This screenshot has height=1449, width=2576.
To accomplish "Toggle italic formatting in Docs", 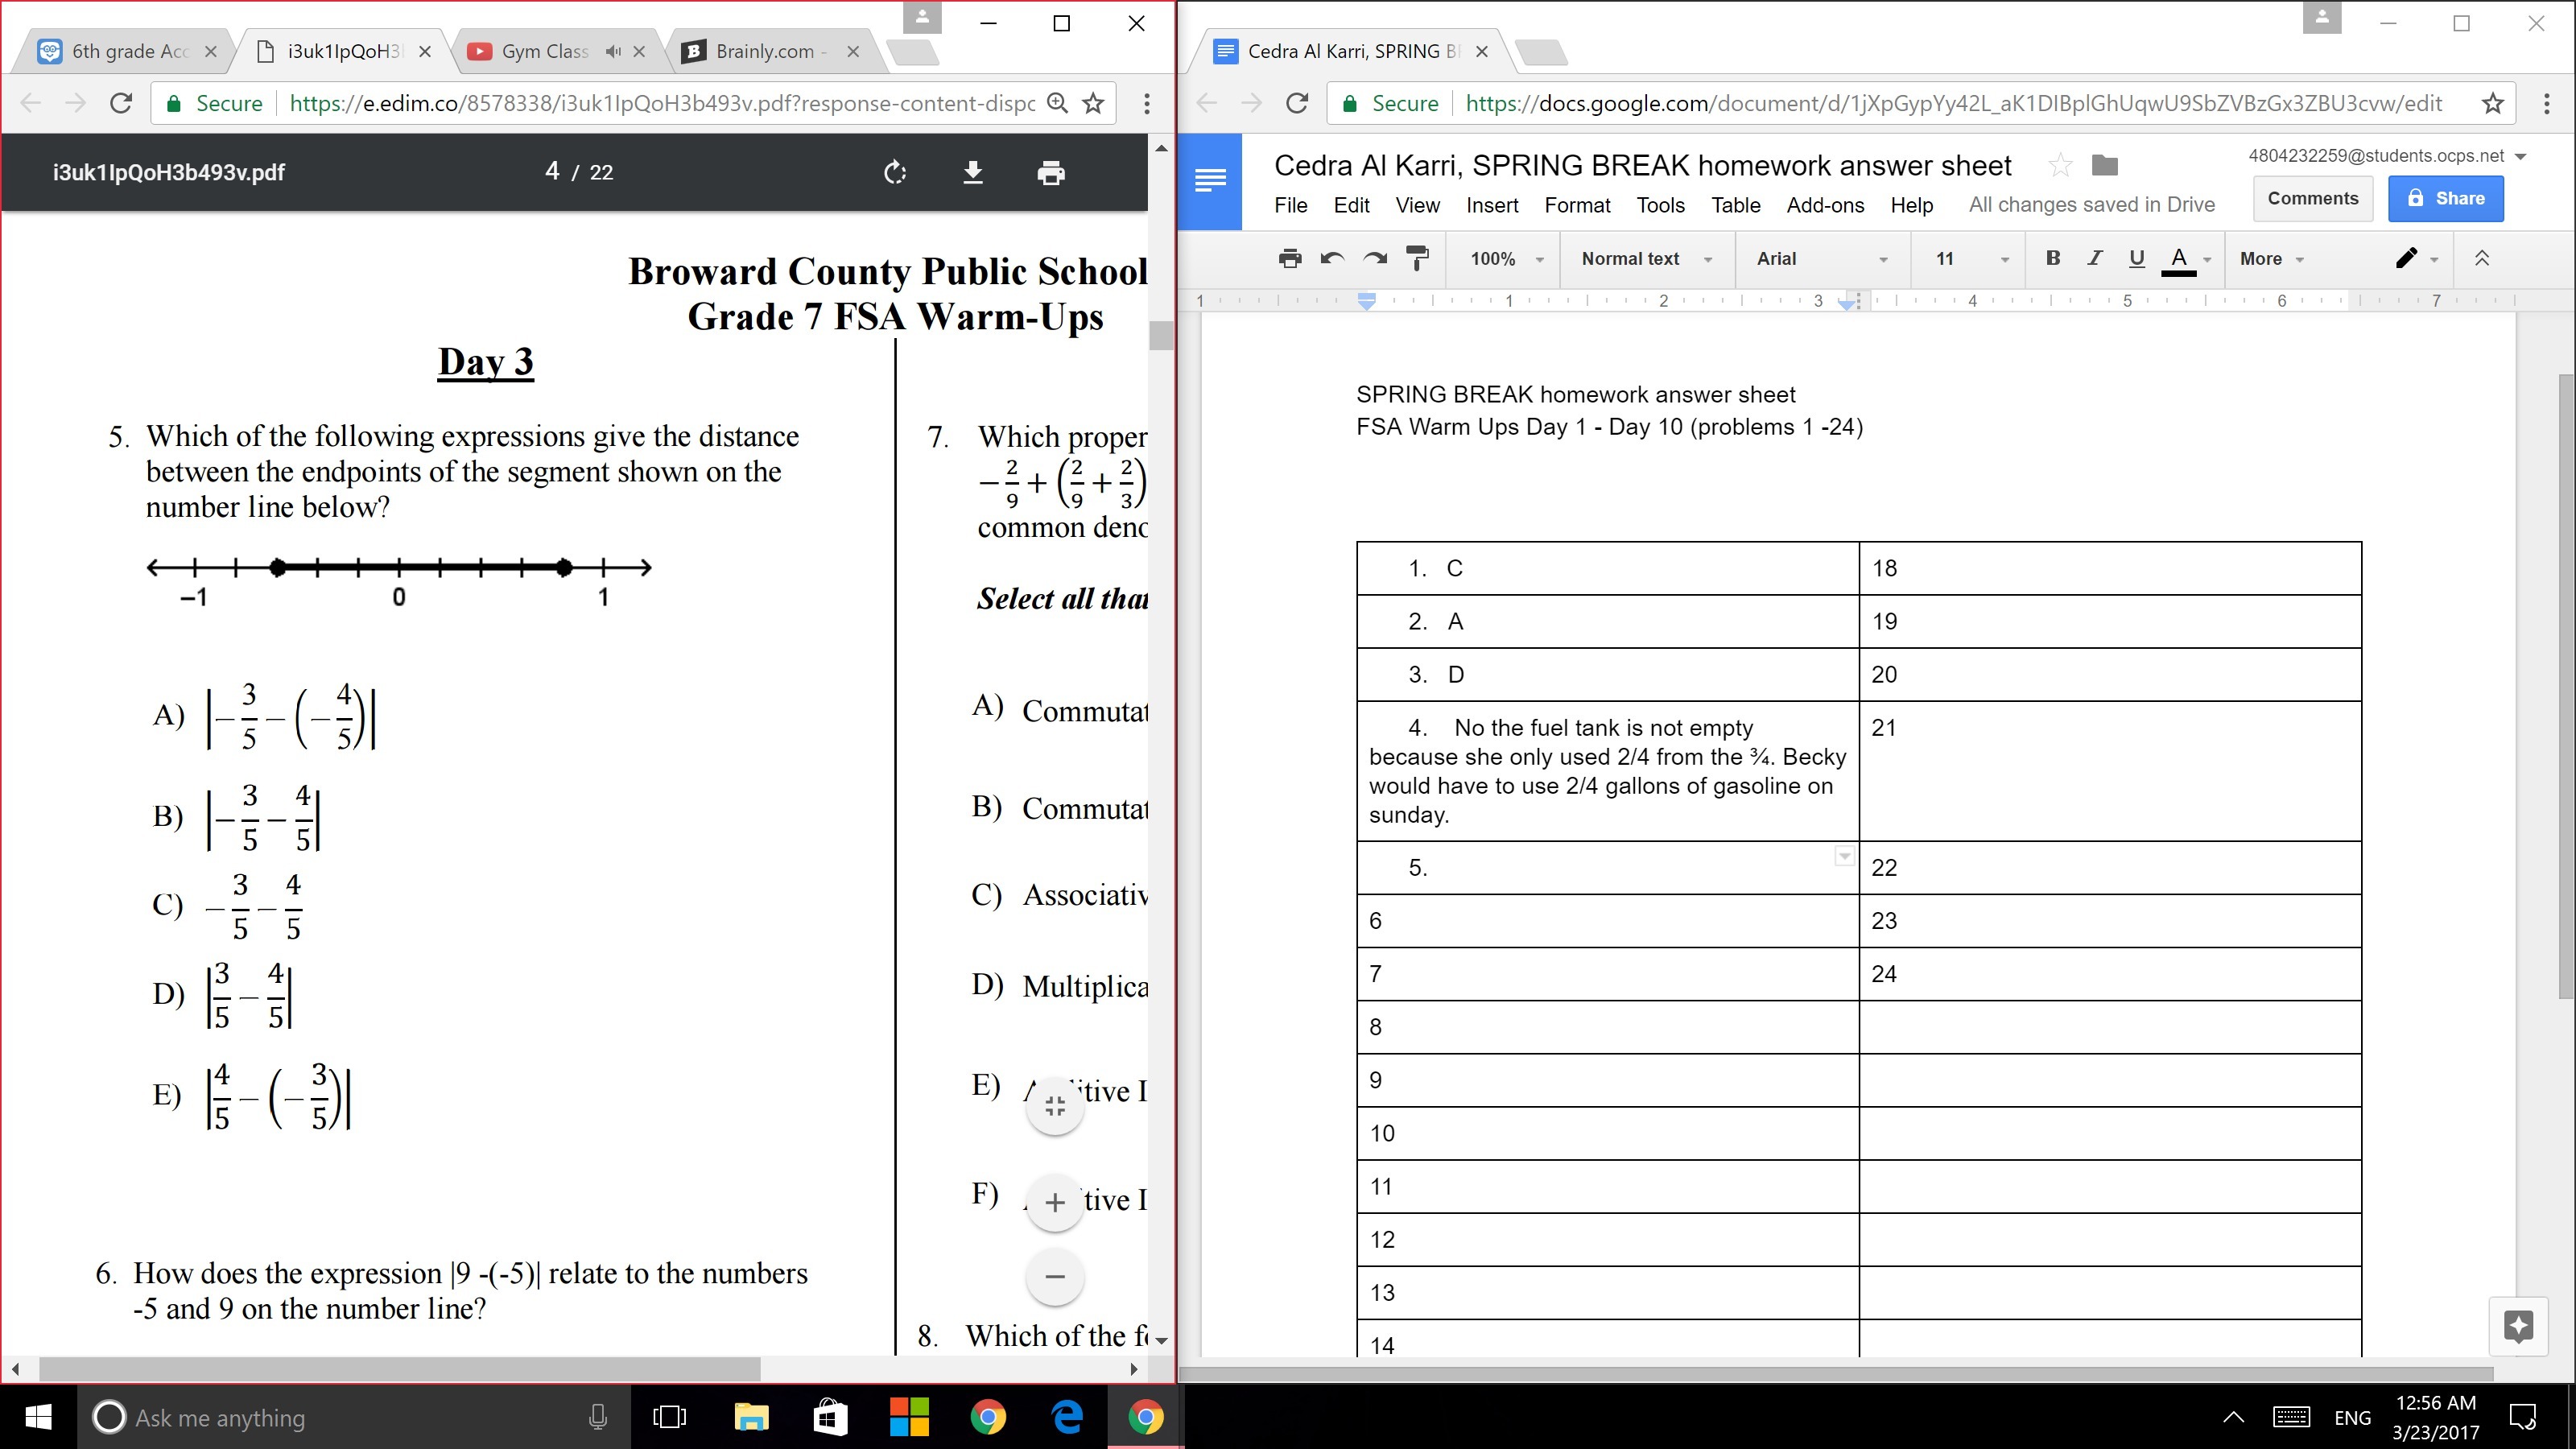I will 2094,259.
